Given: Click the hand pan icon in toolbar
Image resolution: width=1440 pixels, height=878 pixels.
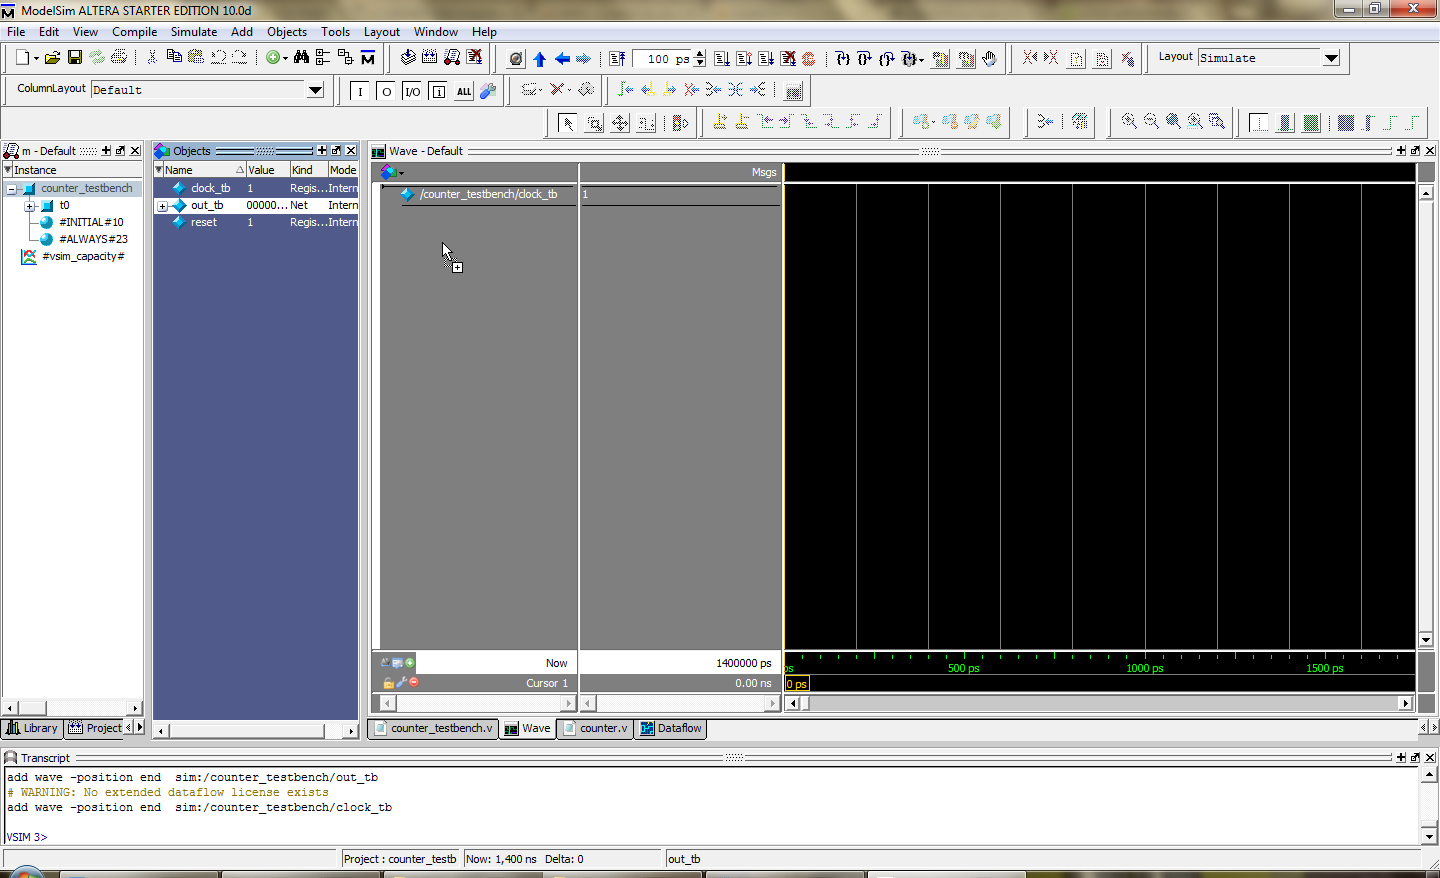Looking at the screenshot, I should click(990, 59).
